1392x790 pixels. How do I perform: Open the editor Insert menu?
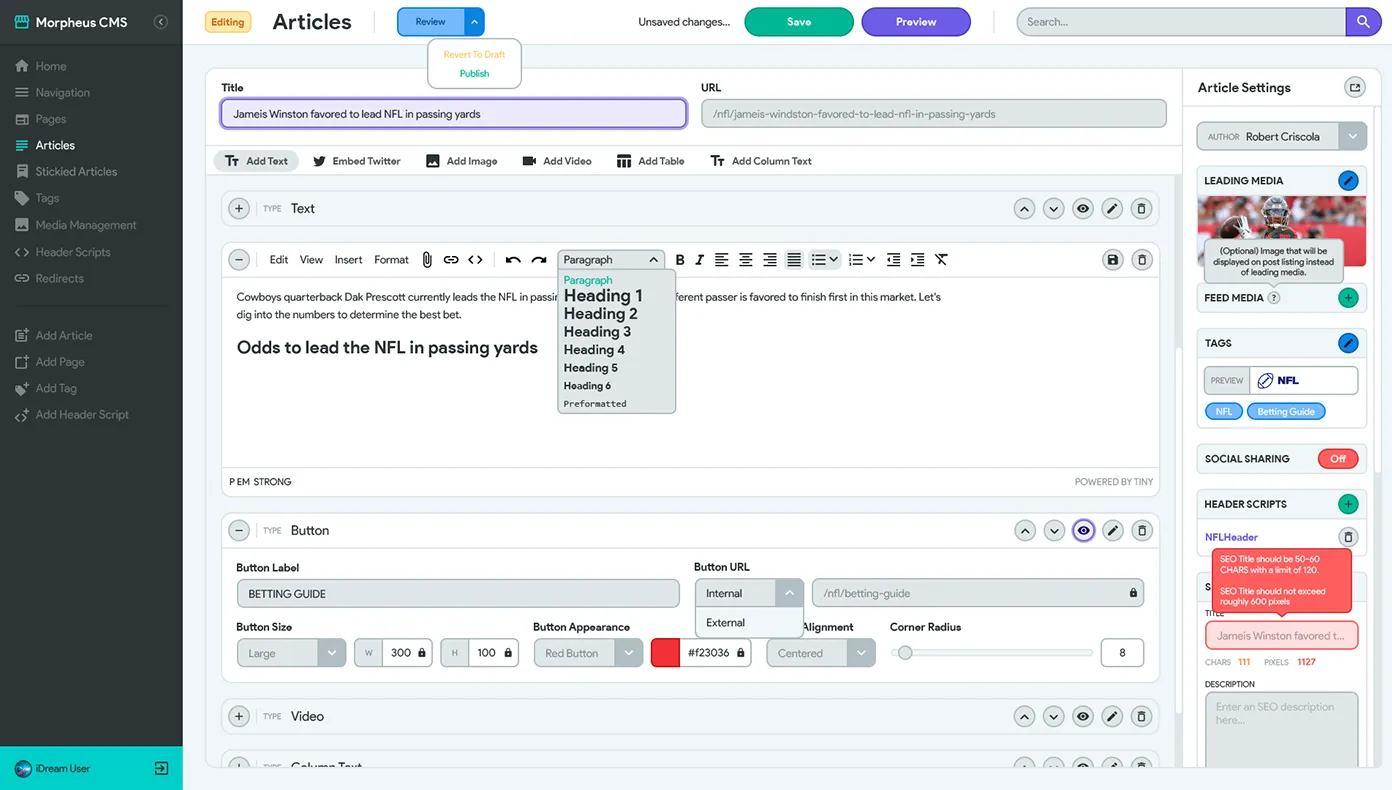coord(348,260)
